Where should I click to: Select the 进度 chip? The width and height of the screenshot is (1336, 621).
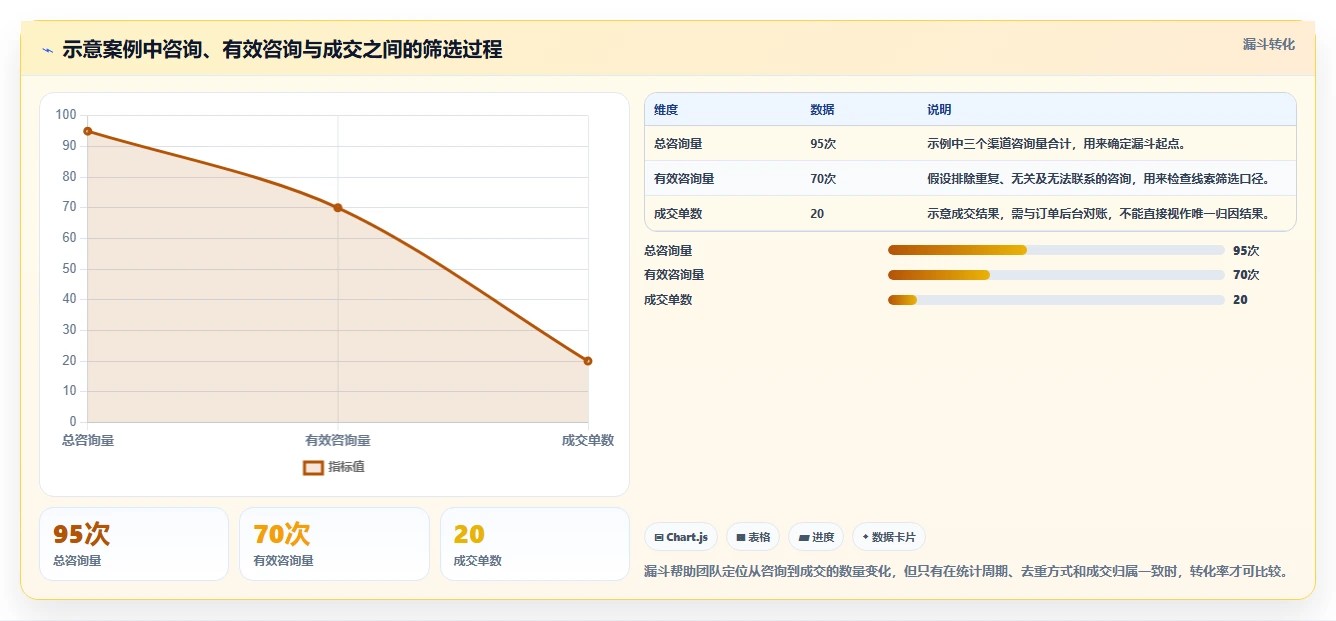point(816,537)
